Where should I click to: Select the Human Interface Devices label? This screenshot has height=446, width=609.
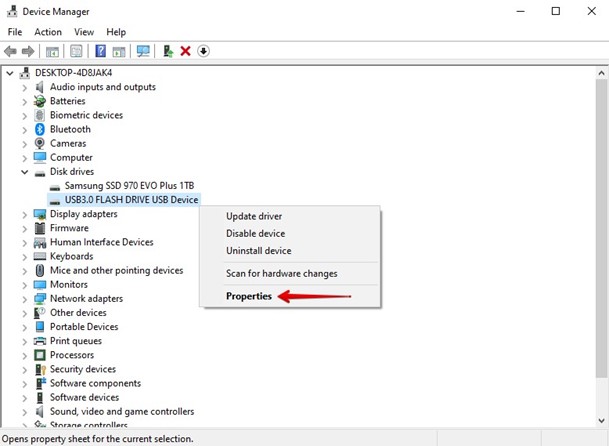[x=101, y=242]
